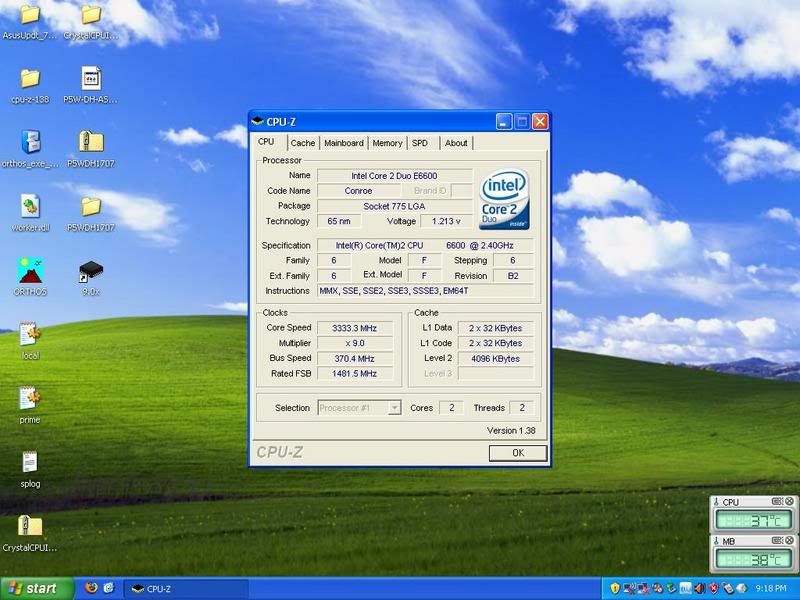
Task: Open the CrystalCPUID folder at top of desktop
Action: click(x=91, y=15)
